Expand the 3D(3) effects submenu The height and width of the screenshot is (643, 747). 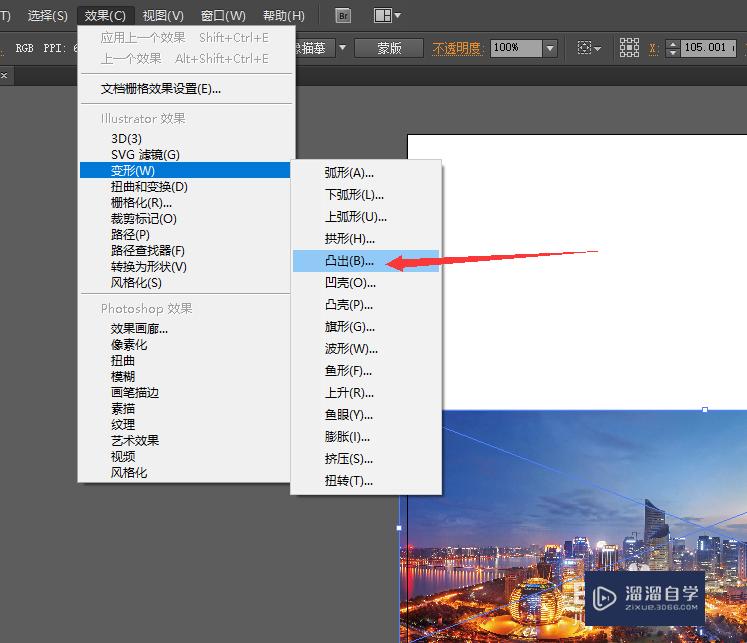pos(126,139)
